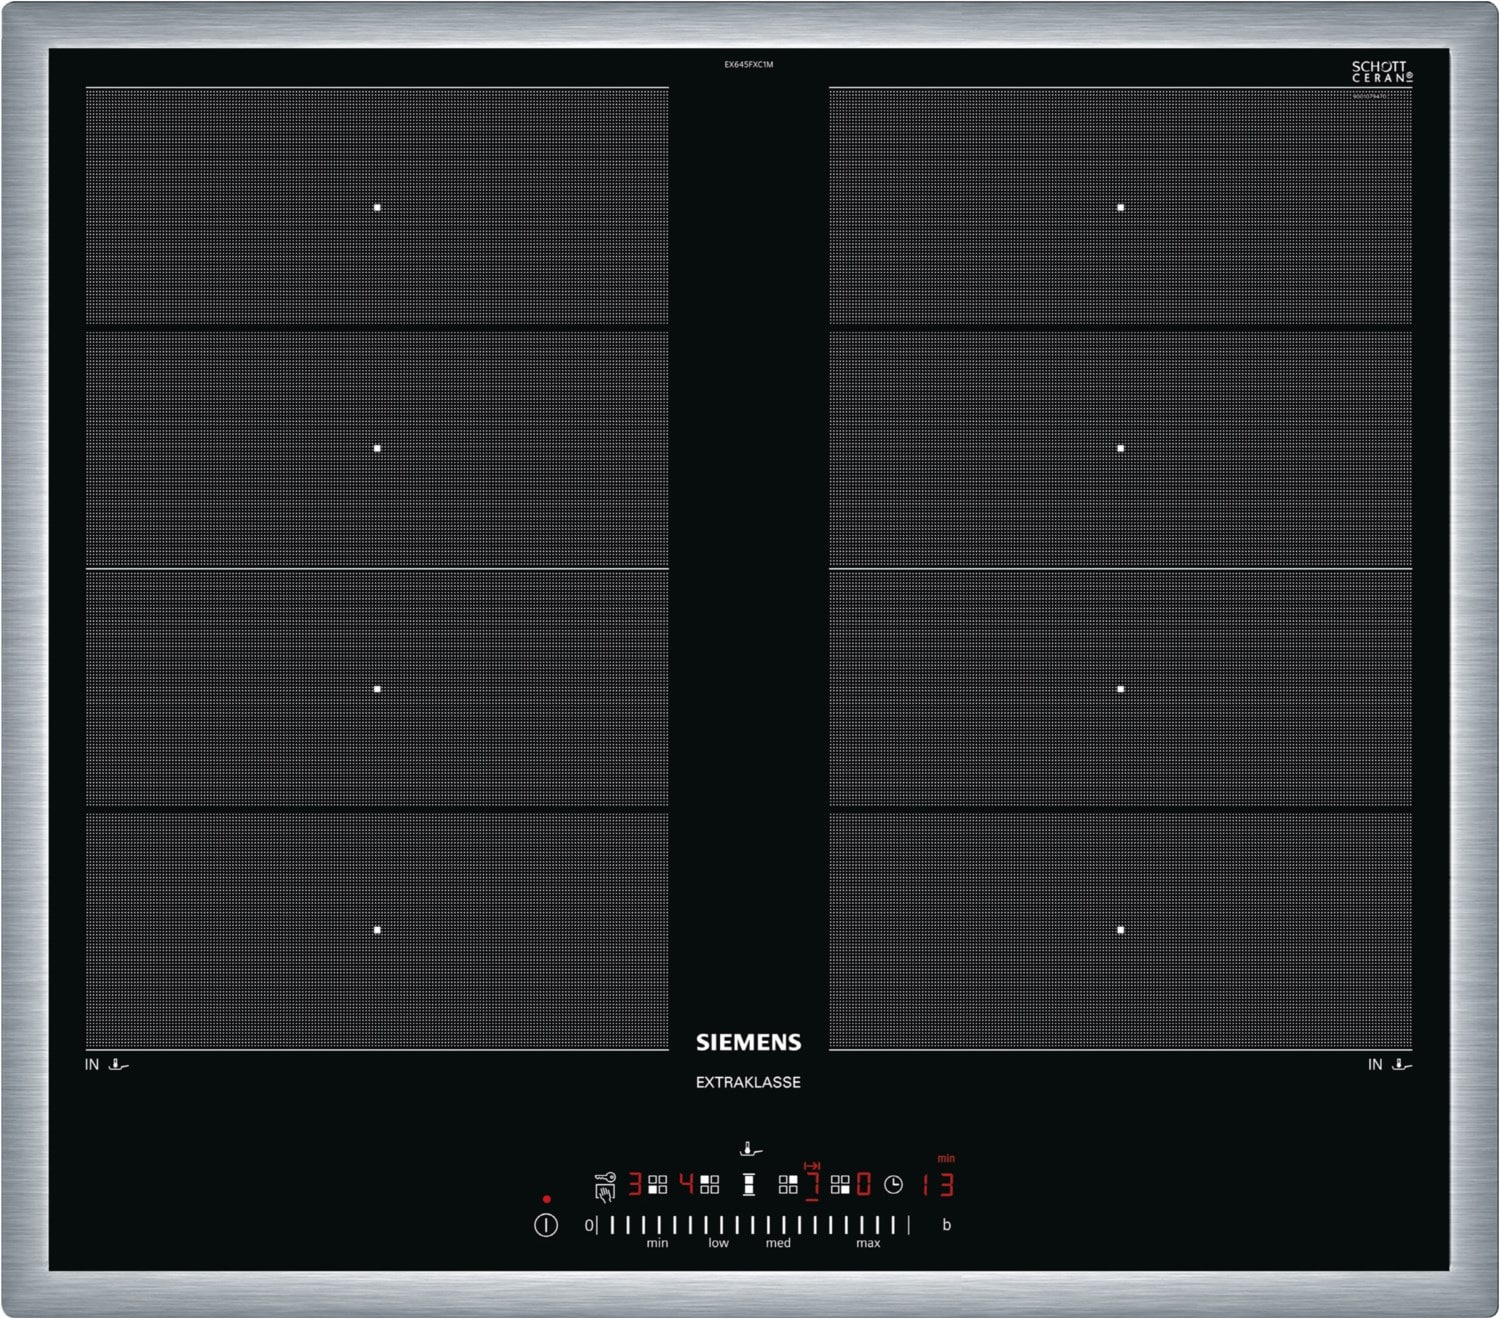Tap the third left flex zone segment
The width and height of the screenshot is (1500, 1319).
(377, 689)
